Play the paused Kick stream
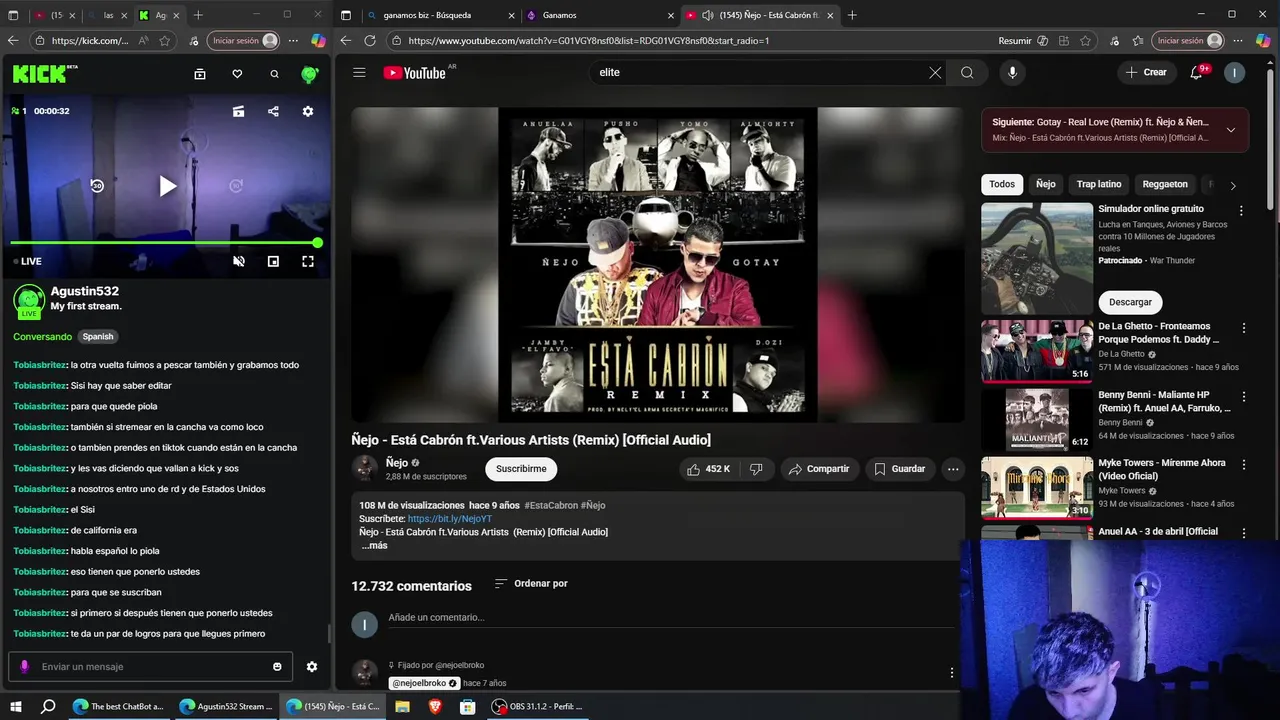The width and height of the screenshot is (1280, 720). [168, 186]
